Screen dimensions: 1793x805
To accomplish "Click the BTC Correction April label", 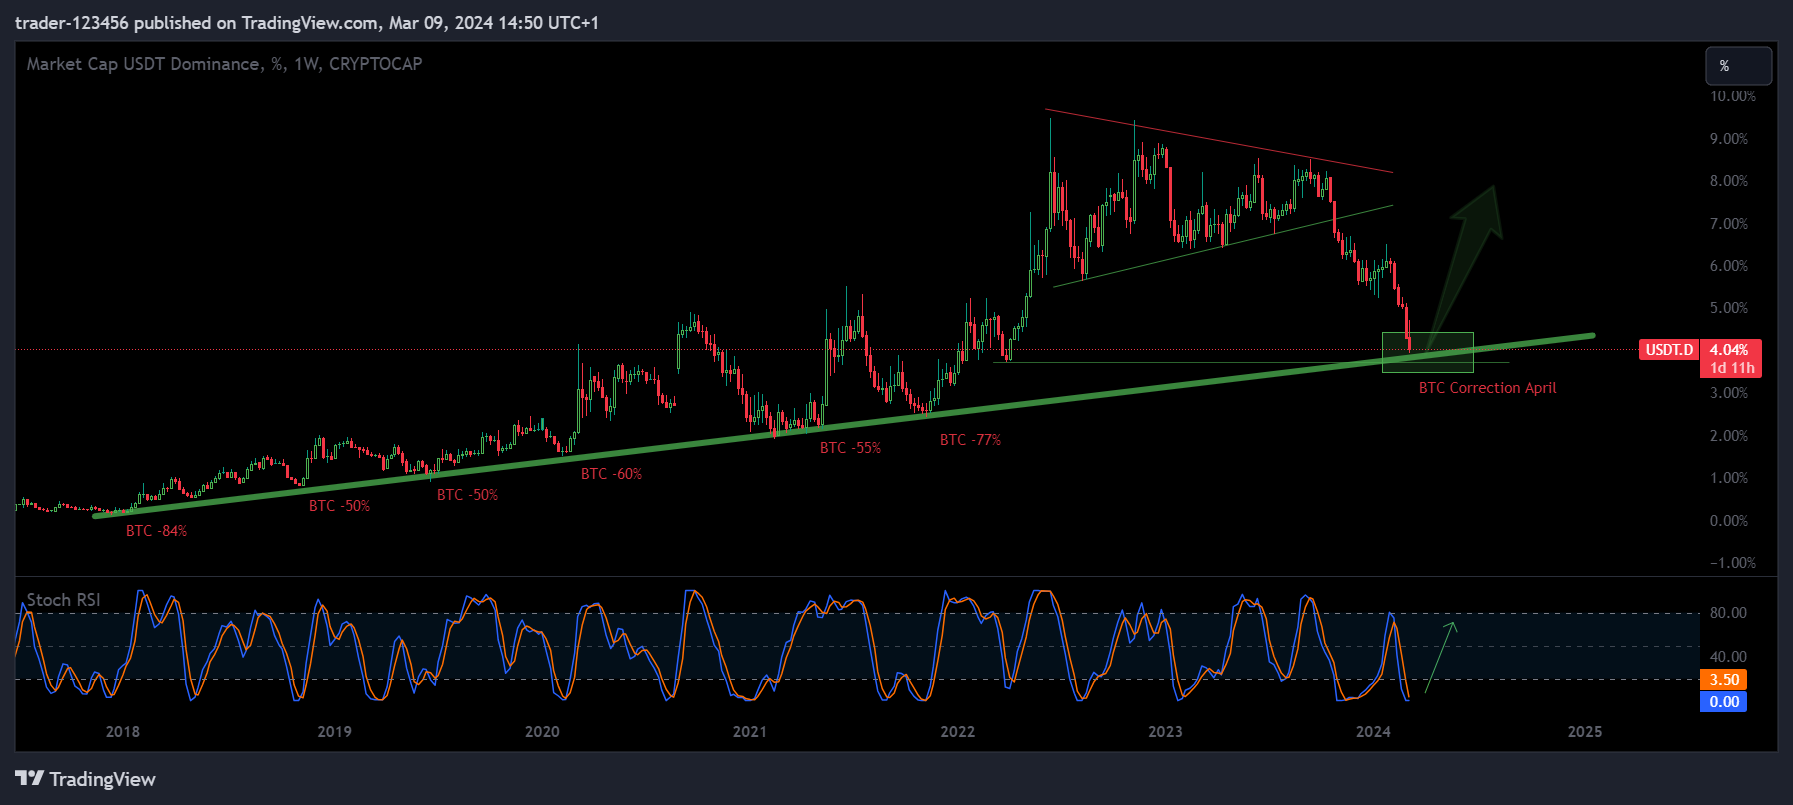I will pos(1487,388).
